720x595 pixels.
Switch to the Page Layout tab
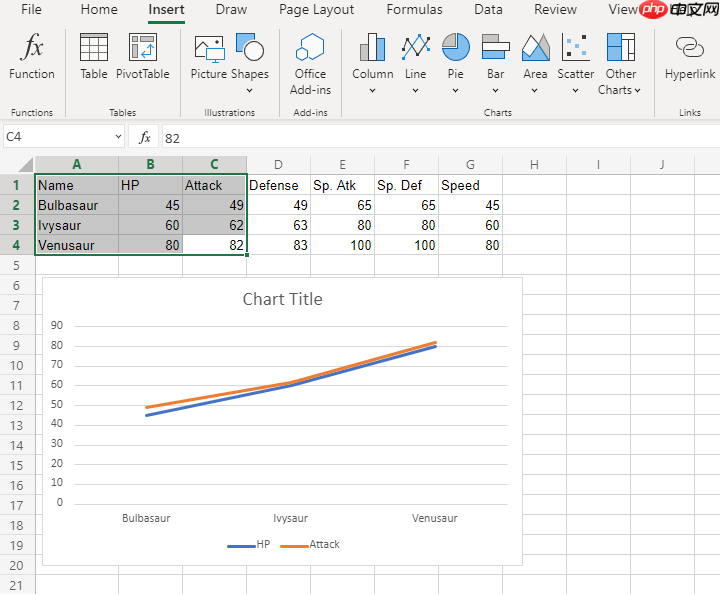point(316,9)
